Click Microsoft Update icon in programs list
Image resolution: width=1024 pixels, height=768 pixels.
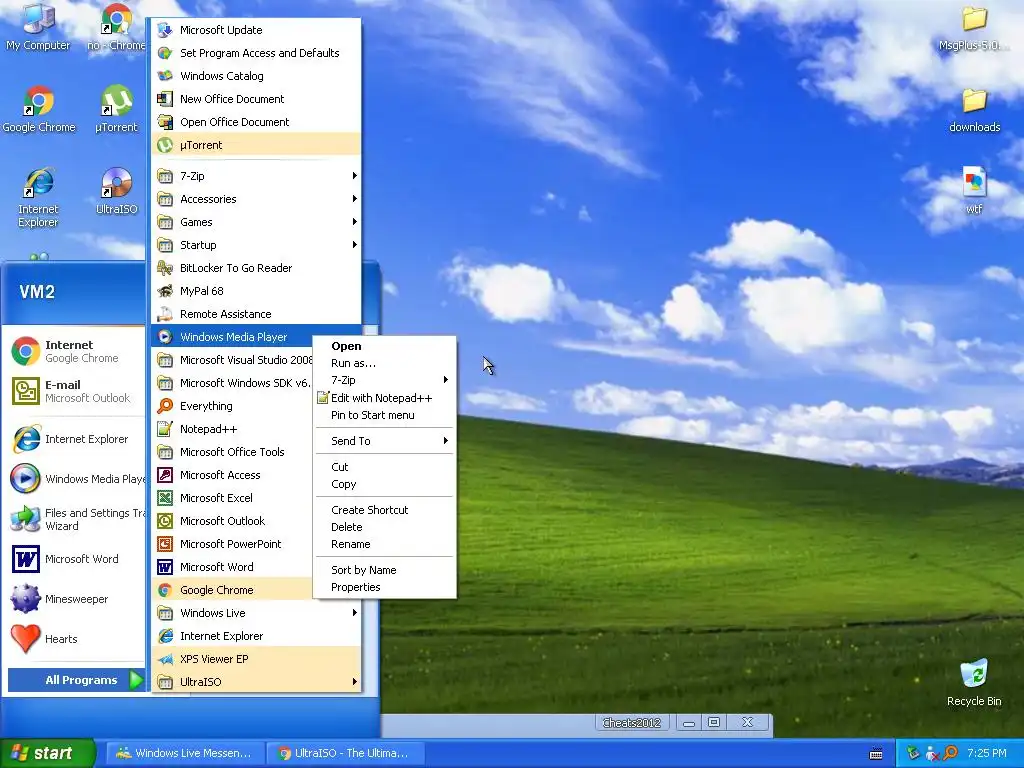[165, 30]
